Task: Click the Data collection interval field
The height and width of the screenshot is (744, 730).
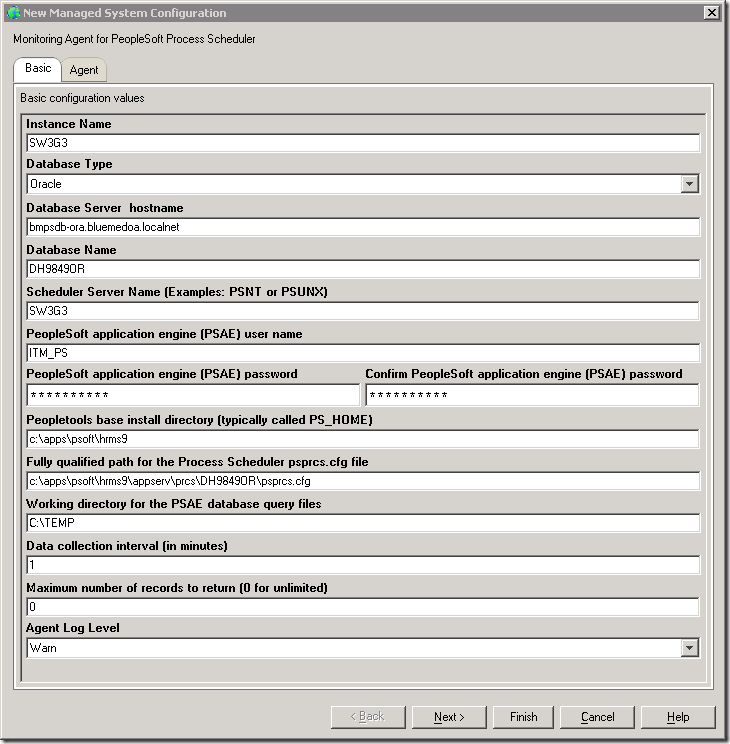Action: [363, 565]
